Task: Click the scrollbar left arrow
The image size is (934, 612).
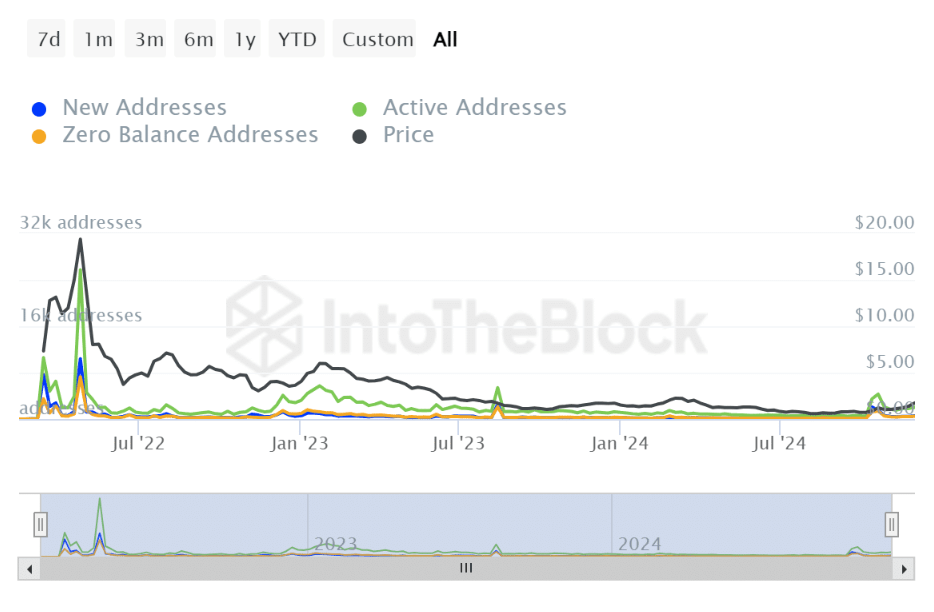Action: pyautogui.click(x=29, y=569)
